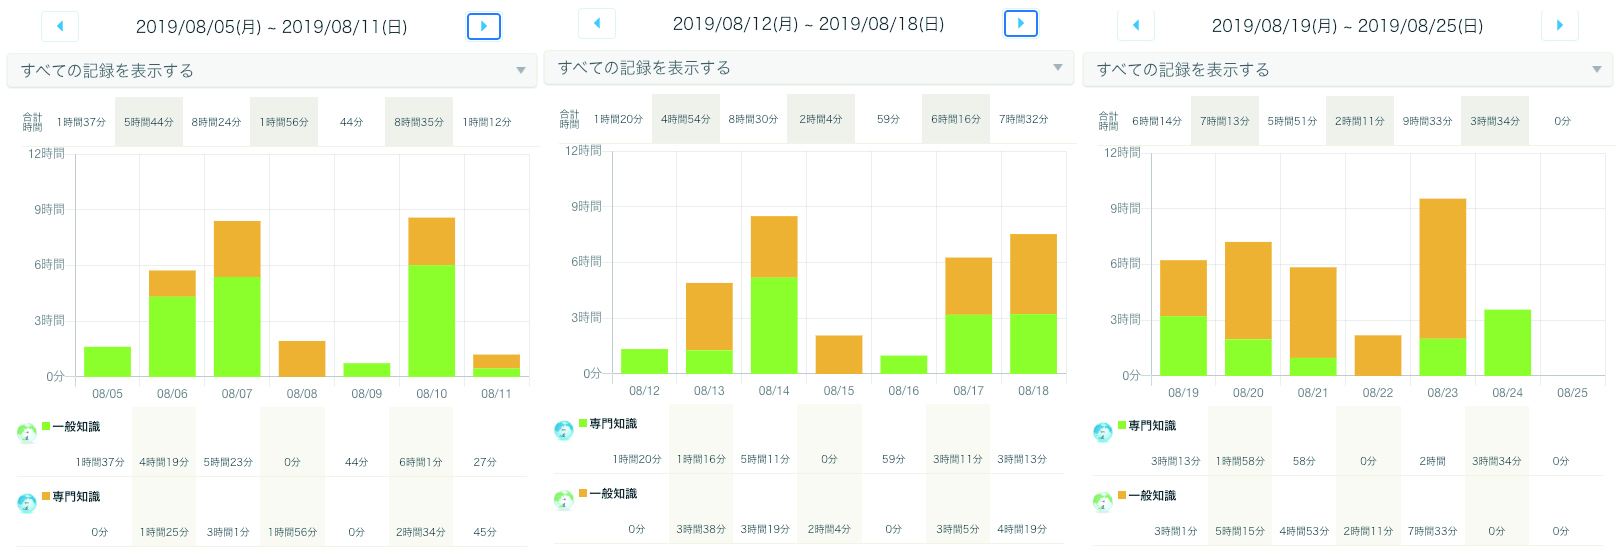Click green swatch next to 一般知識 in 08/05 week panel
This screenshot has width=1617, height=556.
coord(46,426)
